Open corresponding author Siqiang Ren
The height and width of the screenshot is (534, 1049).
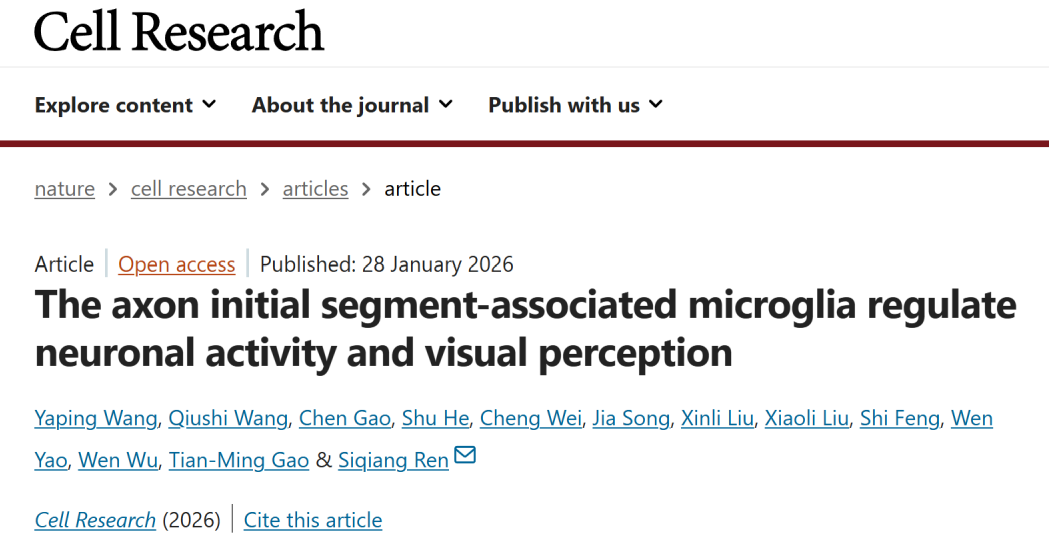(393, 460)
